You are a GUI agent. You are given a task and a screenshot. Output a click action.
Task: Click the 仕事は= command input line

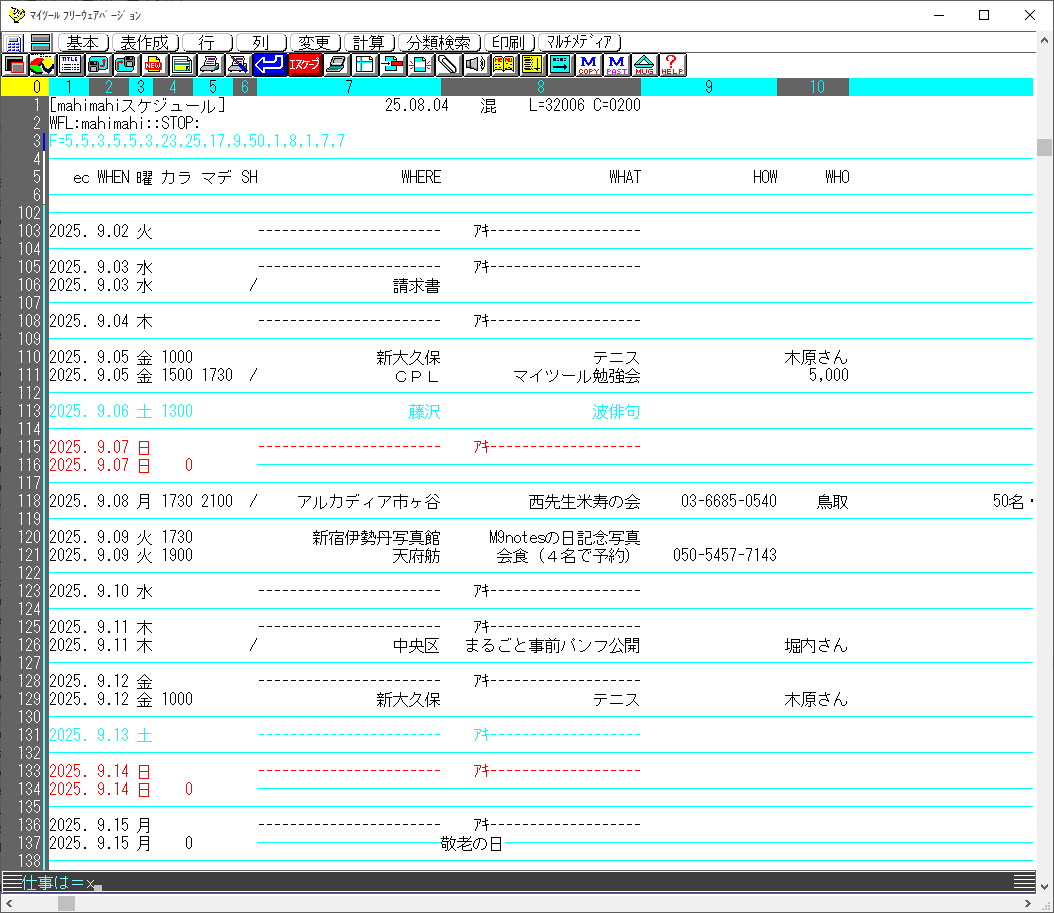pyautogui.click(x=500, y=883)
